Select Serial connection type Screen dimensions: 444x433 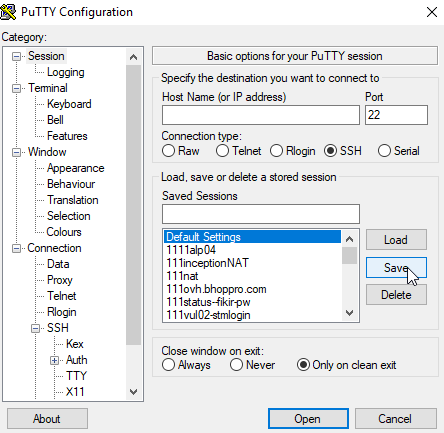point(384,151)
